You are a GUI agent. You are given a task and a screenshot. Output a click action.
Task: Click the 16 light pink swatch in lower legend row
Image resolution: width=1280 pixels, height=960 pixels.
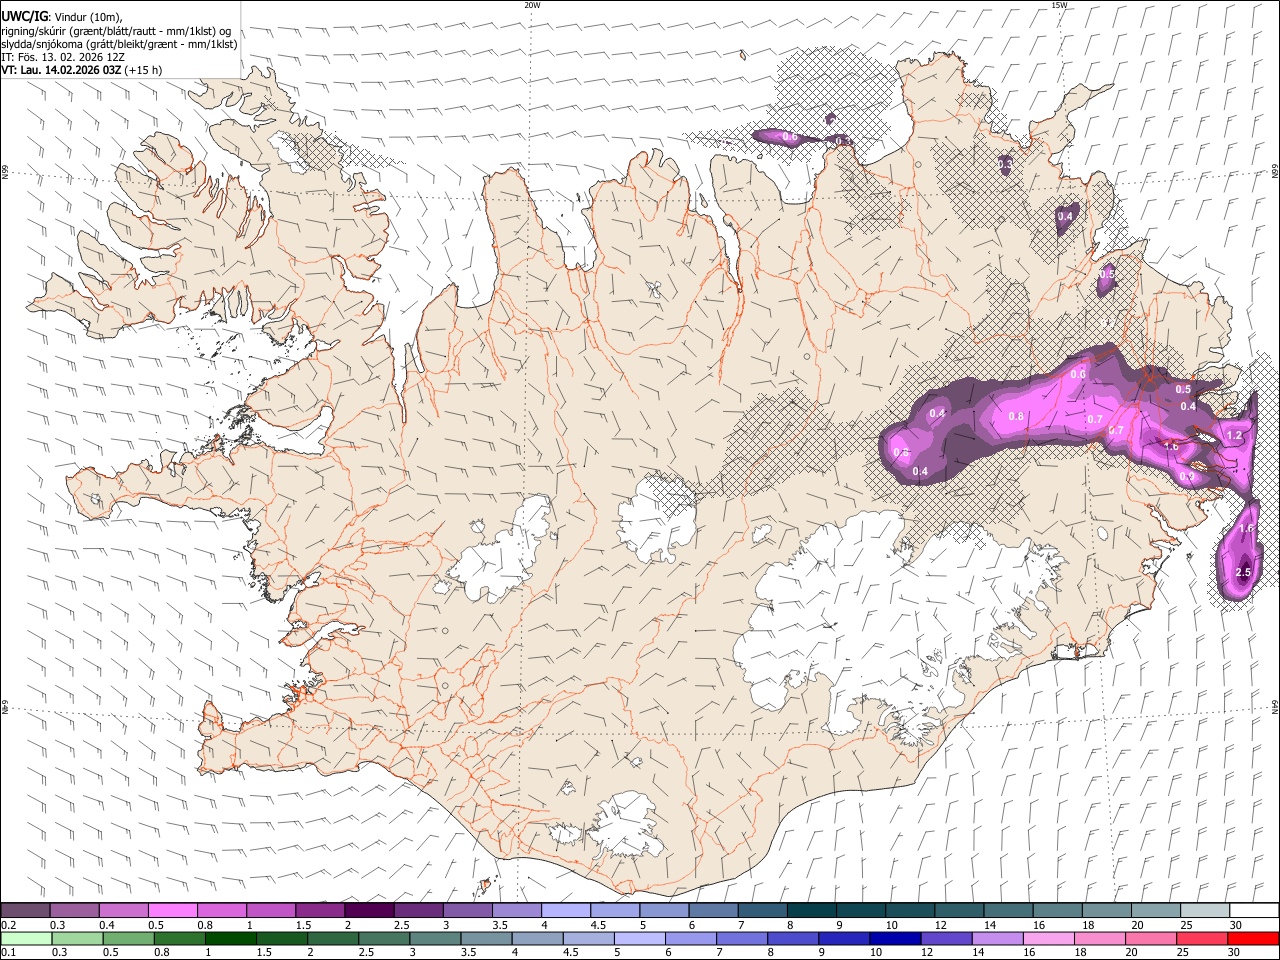(x=1048, y=938)
